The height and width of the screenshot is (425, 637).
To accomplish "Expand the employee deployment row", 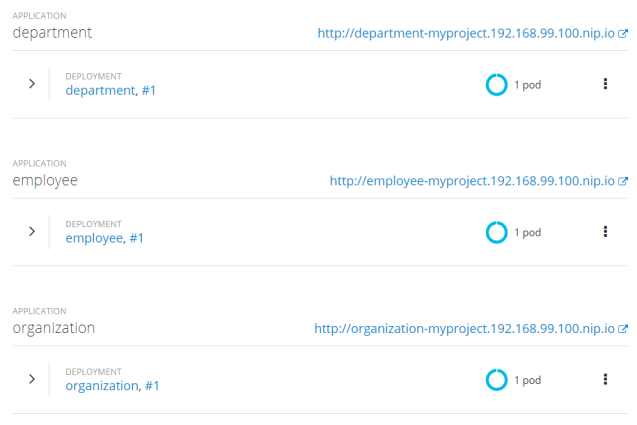I will (x=32, y=231).
